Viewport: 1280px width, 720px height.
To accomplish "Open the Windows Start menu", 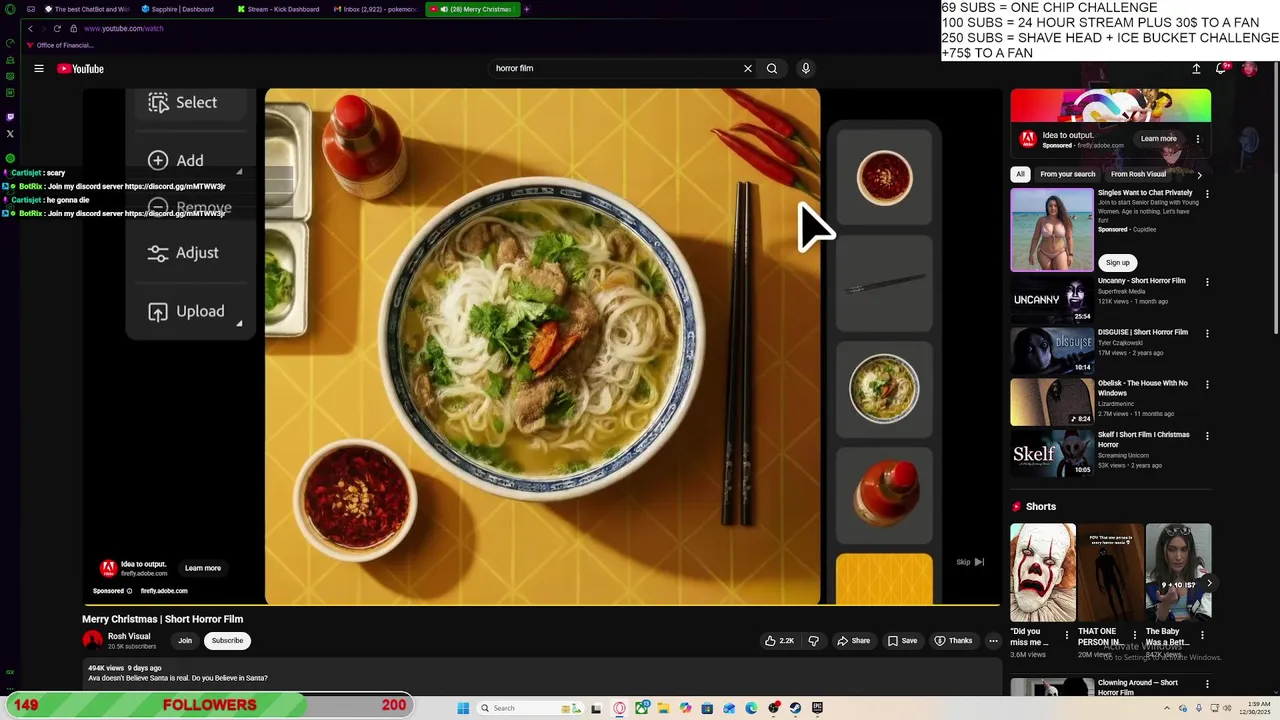I will click(463, 708).
